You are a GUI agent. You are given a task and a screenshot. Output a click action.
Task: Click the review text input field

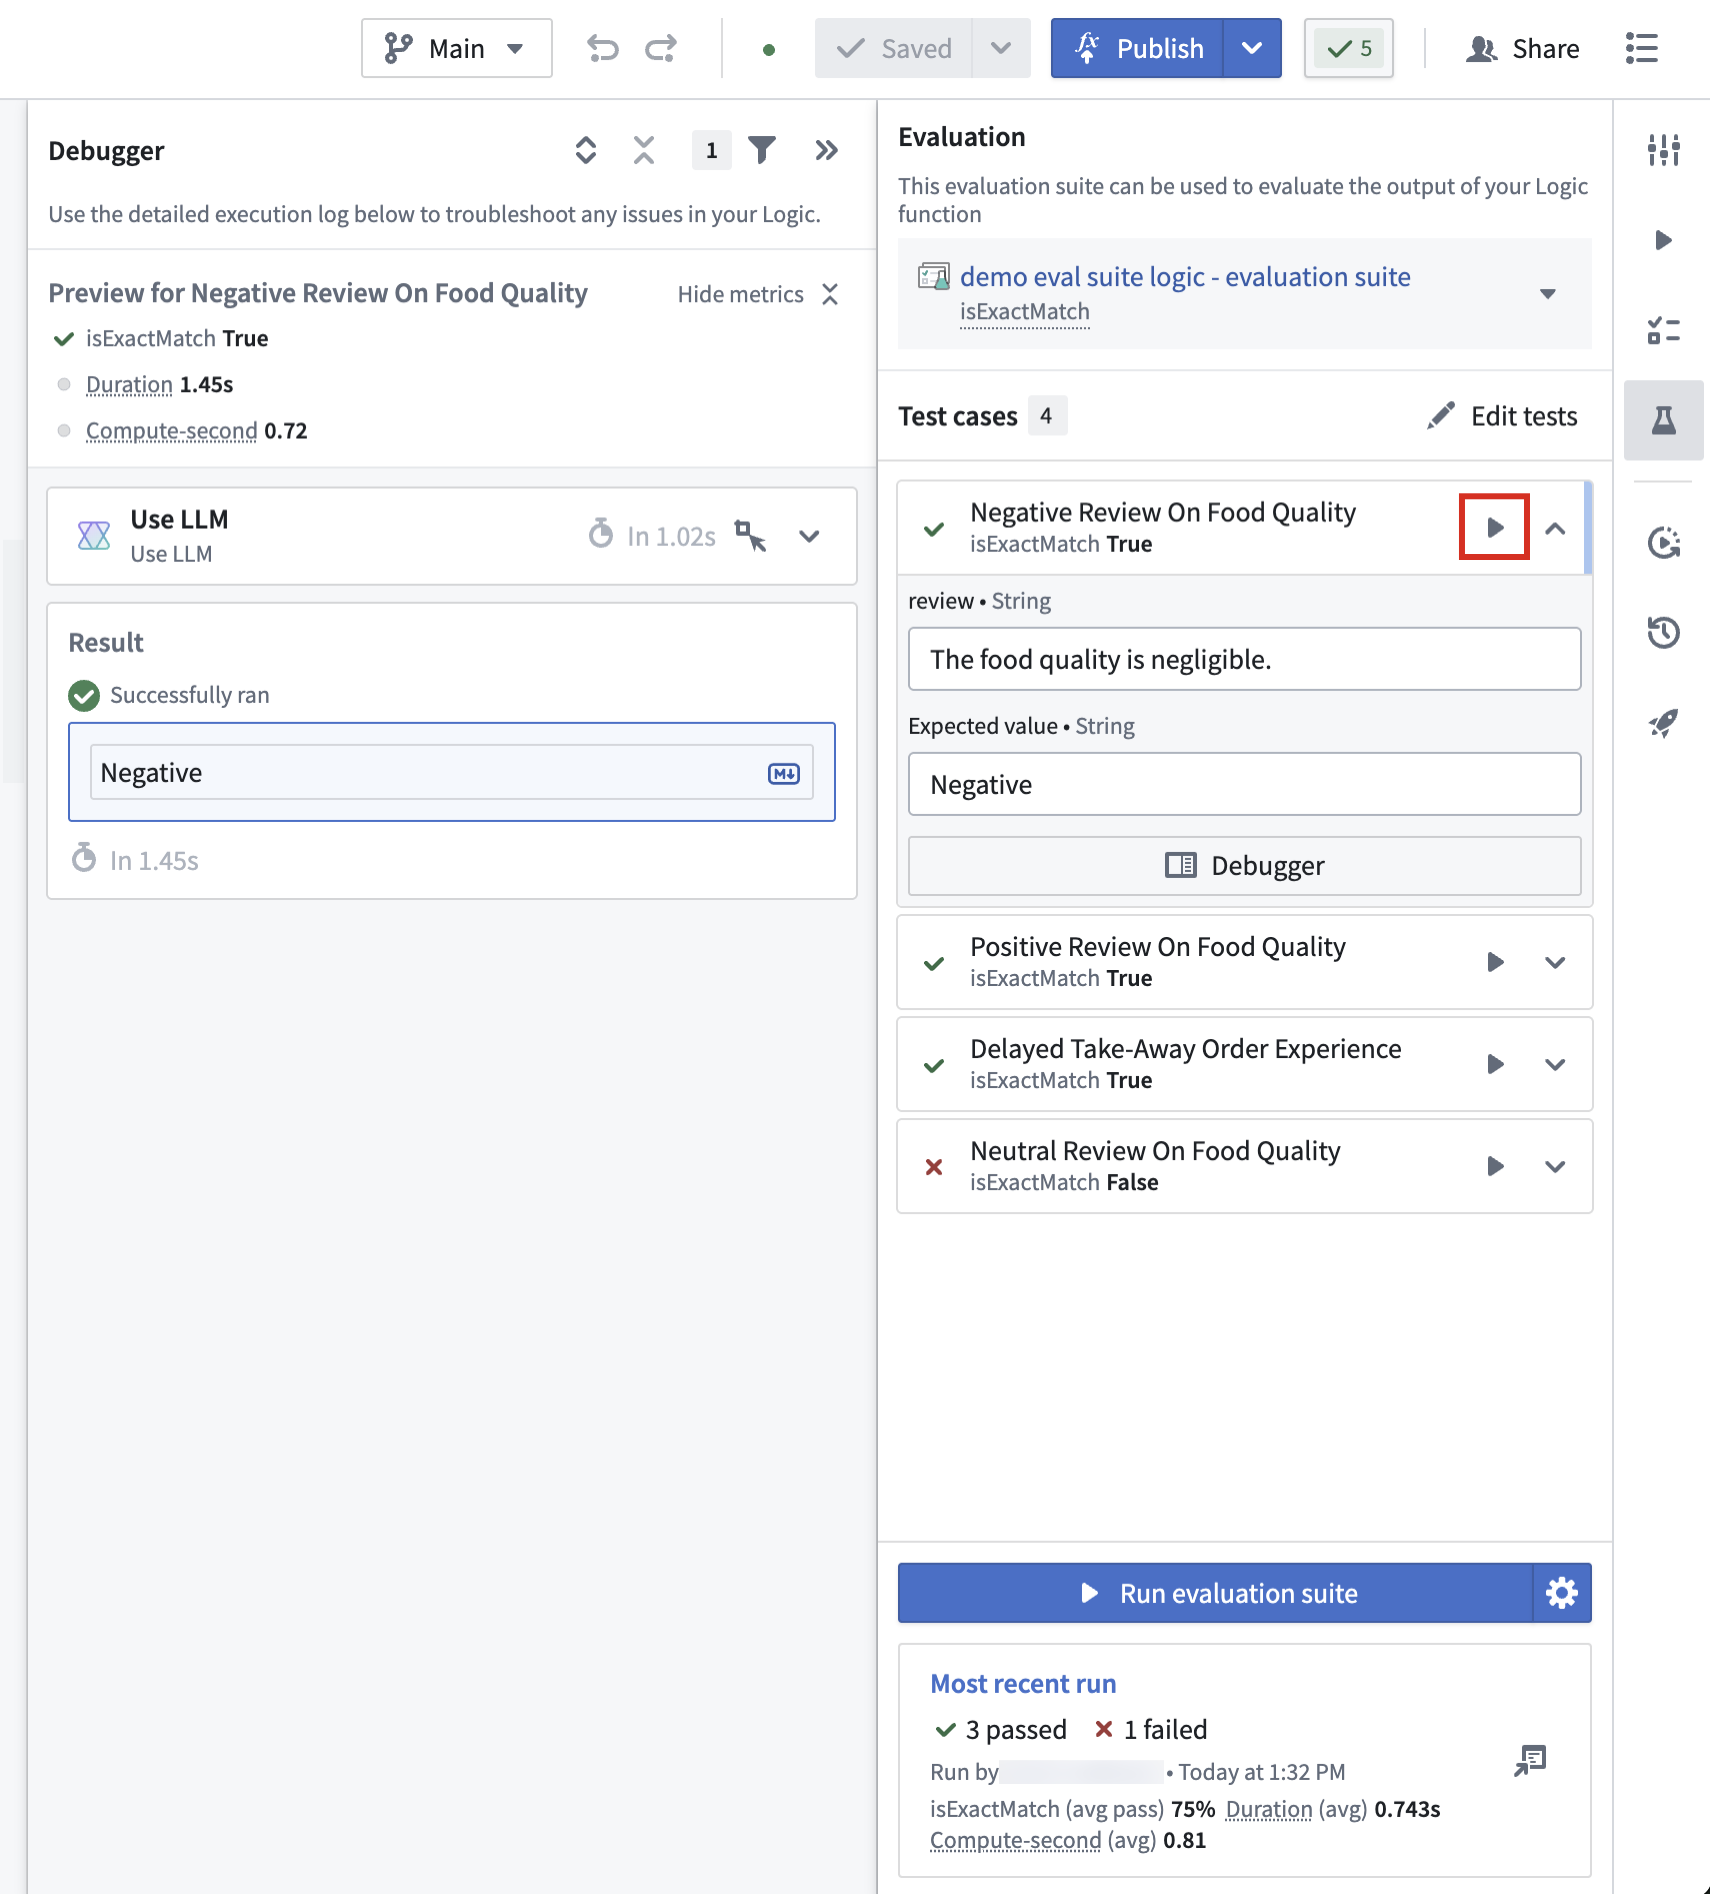(x=1244, y=659)
